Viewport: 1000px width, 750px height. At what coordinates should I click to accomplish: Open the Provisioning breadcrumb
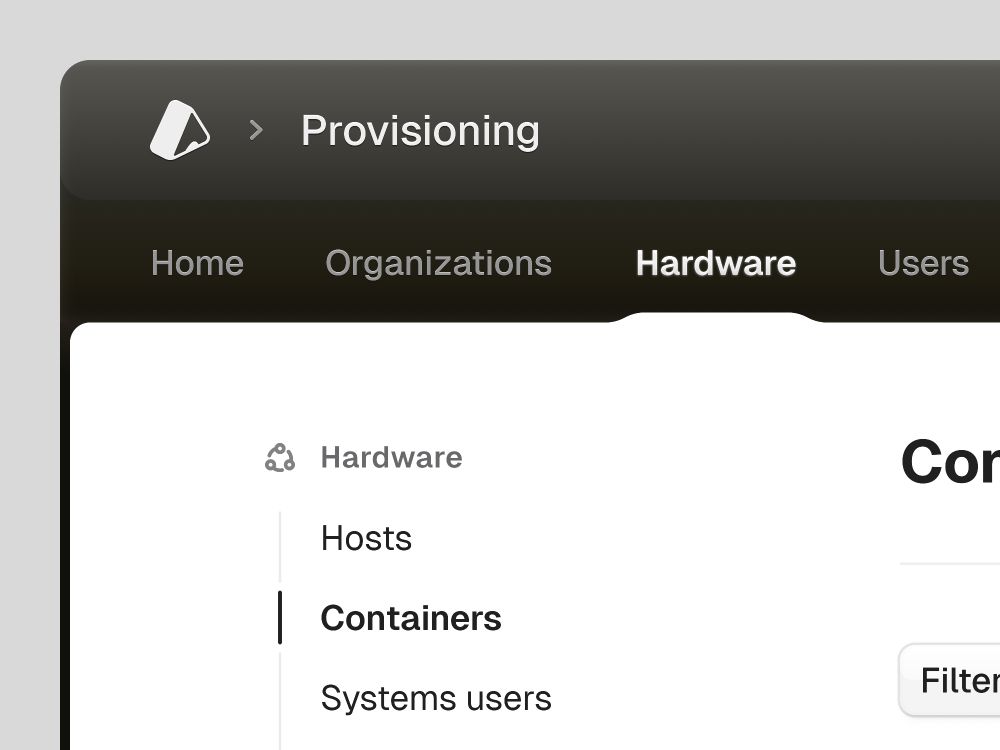click(420, 131)
